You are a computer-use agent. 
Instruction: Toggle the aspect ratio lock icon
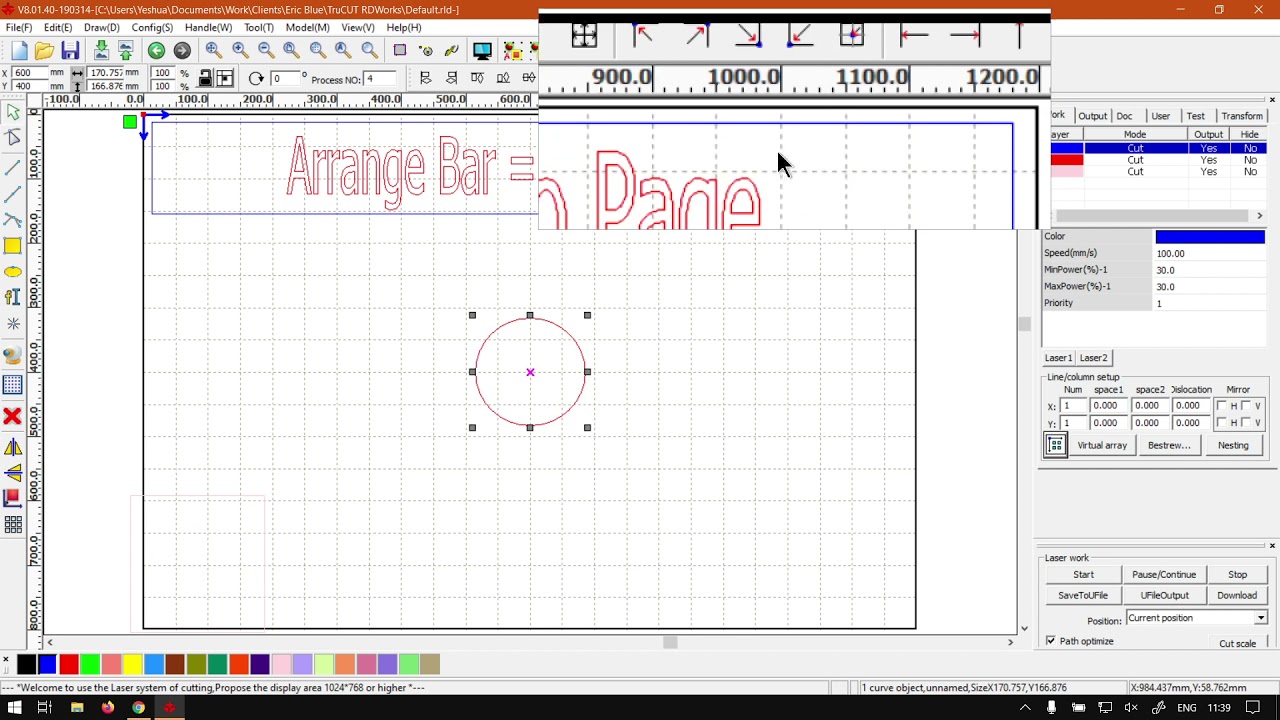coord(205,78)
